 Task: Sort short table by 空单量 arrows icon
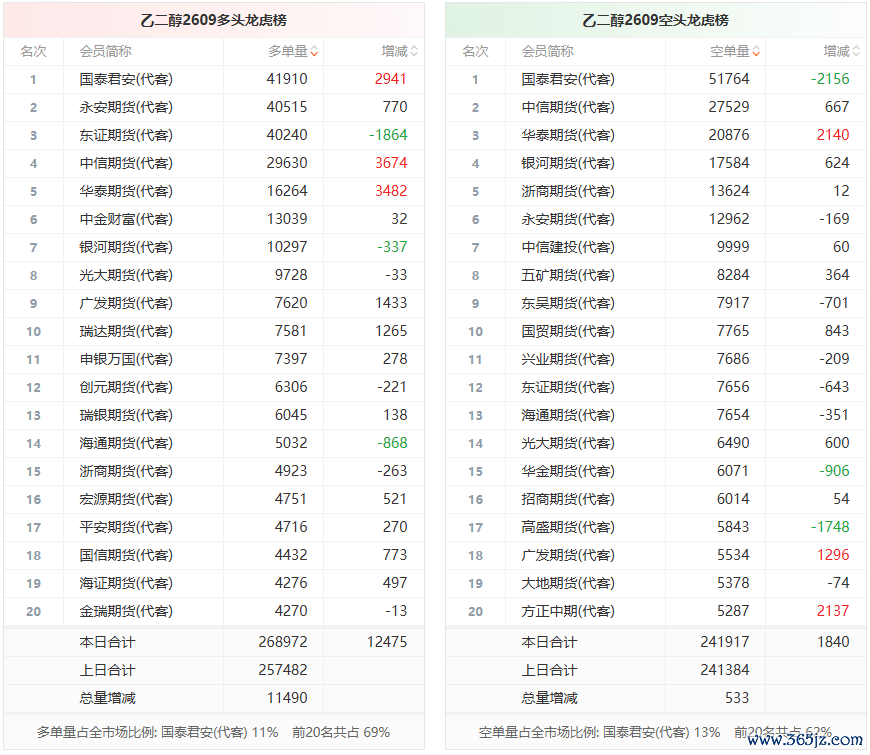[756, 52]
